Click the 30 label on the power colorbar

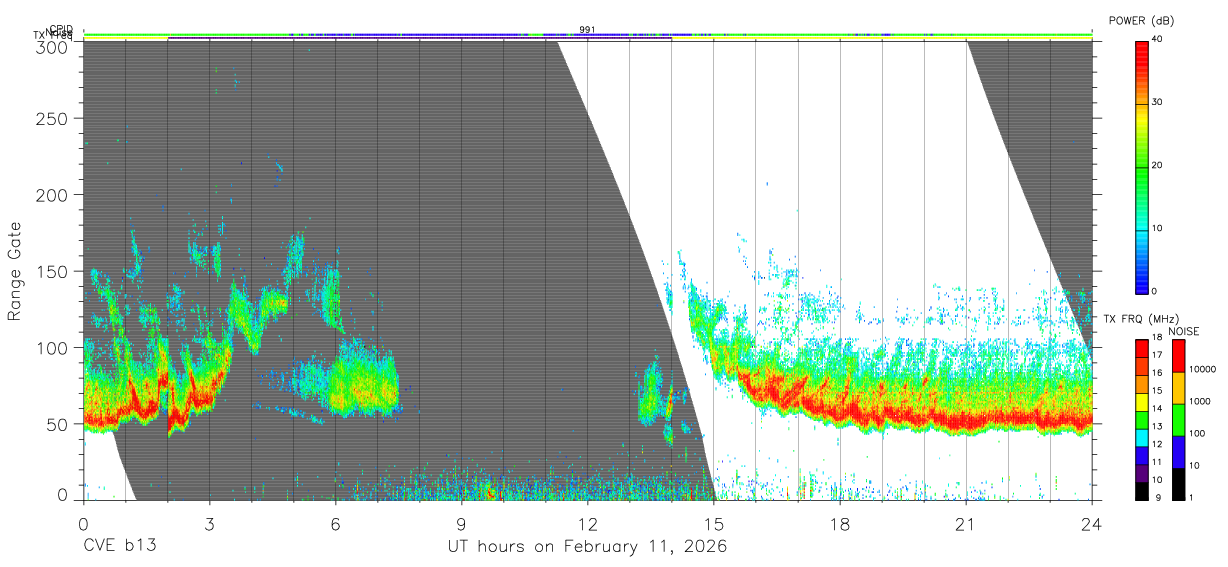point(1157,102)
